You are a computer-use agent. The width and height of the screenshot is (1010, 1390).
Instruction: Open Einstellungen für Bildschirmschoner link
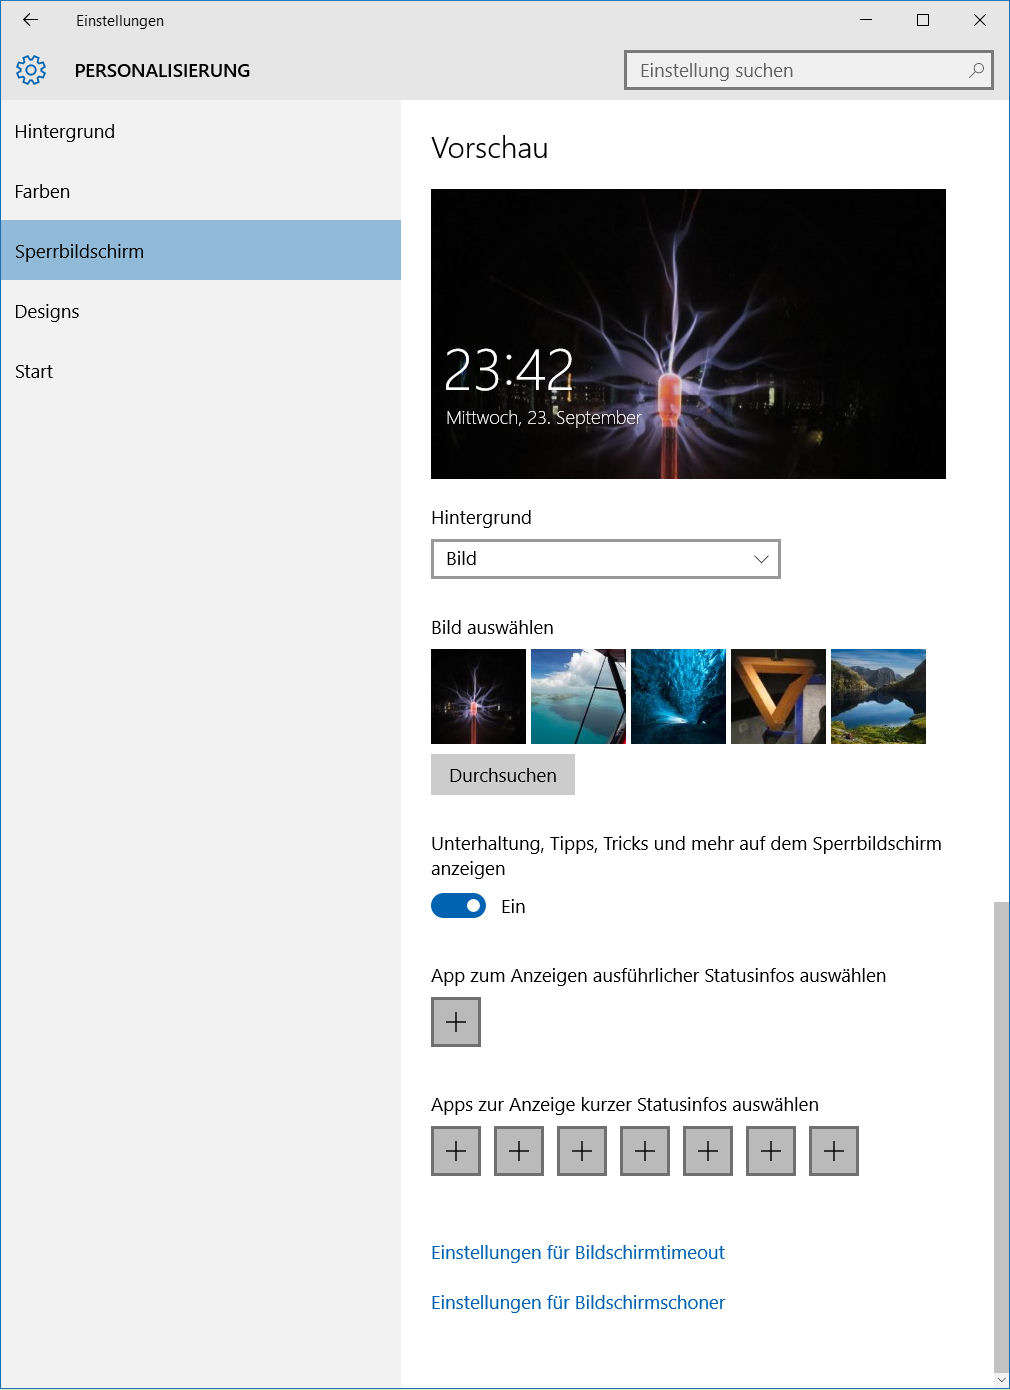point(578,1303)
